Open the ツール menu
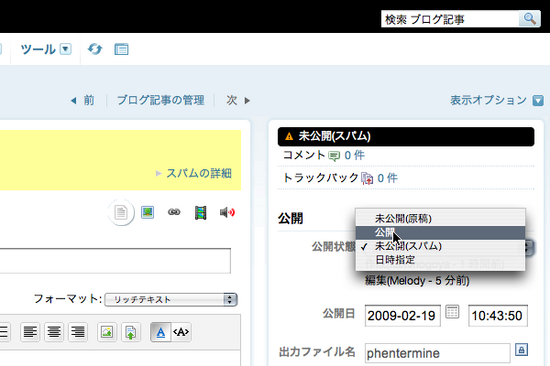 (x=38, y=49)
